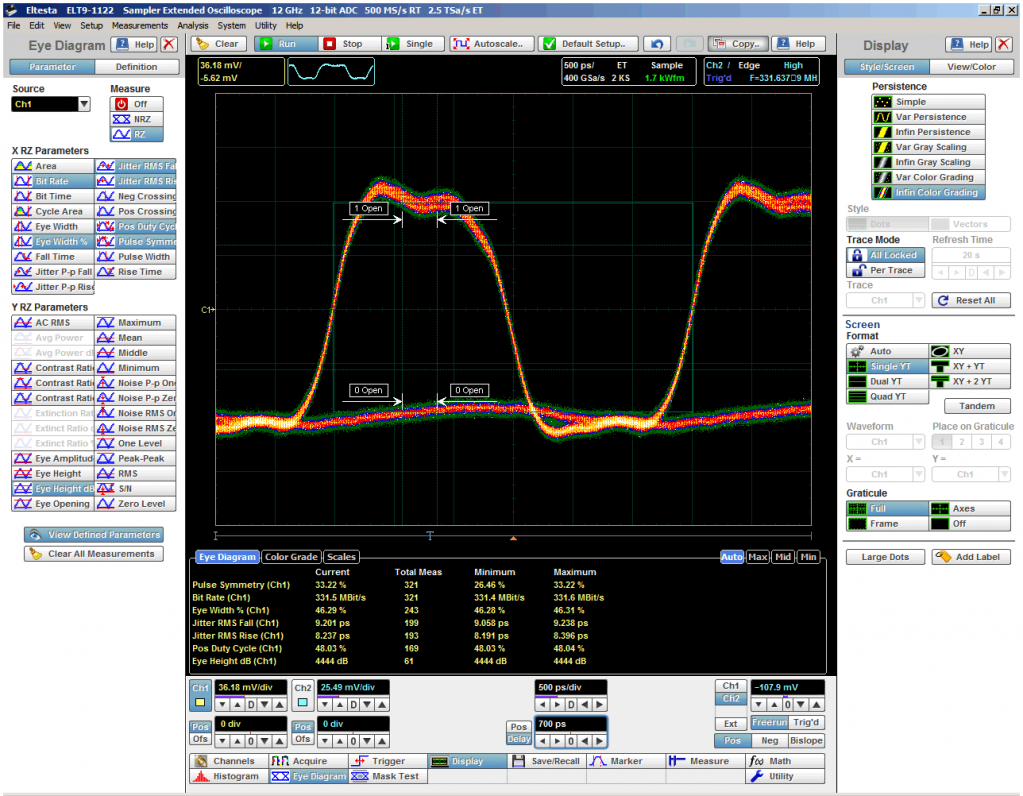This screenshot has height=796, width=1023.
Task: Click the Add Label button
Action: click(x=970, y=557)
